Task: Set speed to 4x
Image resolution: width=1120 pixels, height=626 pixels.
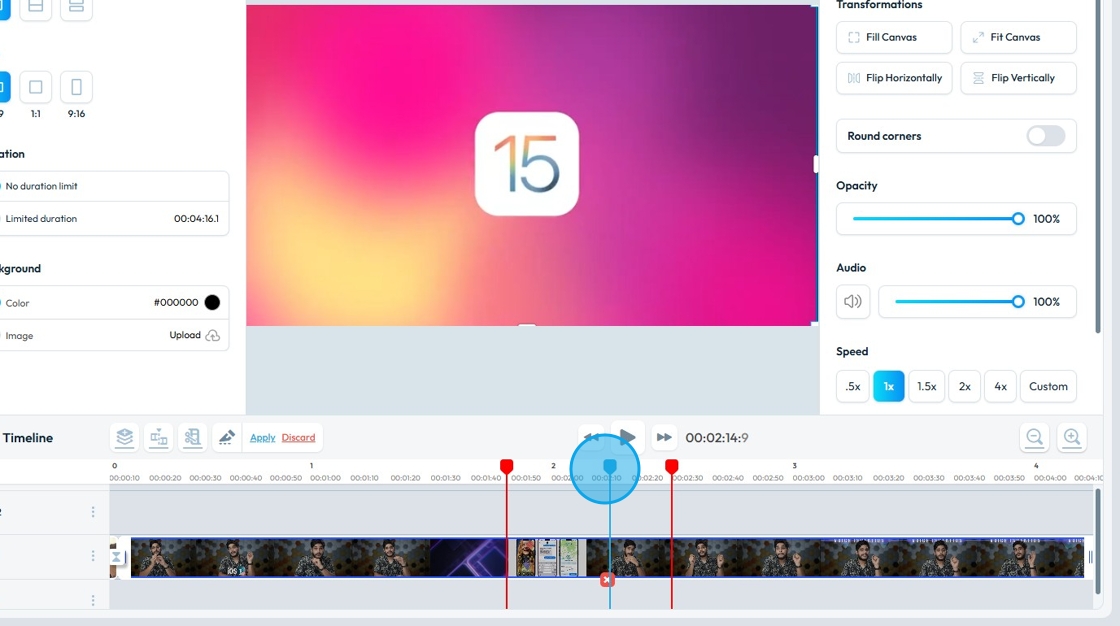Action: pos(1000,387)
